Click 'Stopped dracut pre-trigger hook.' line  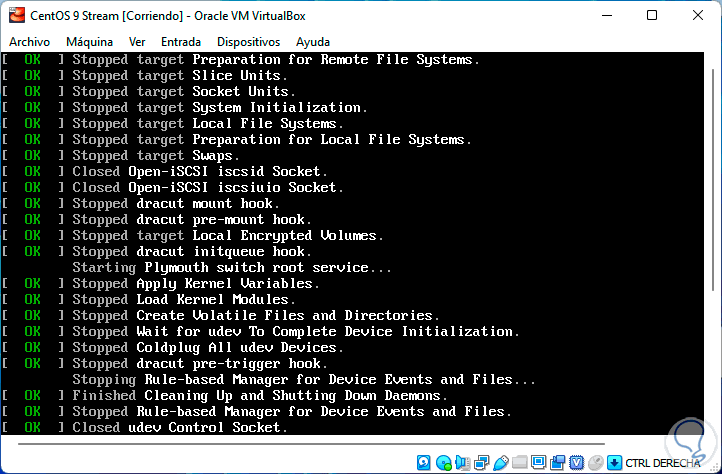pyautogui.click(x=200, y=363)
